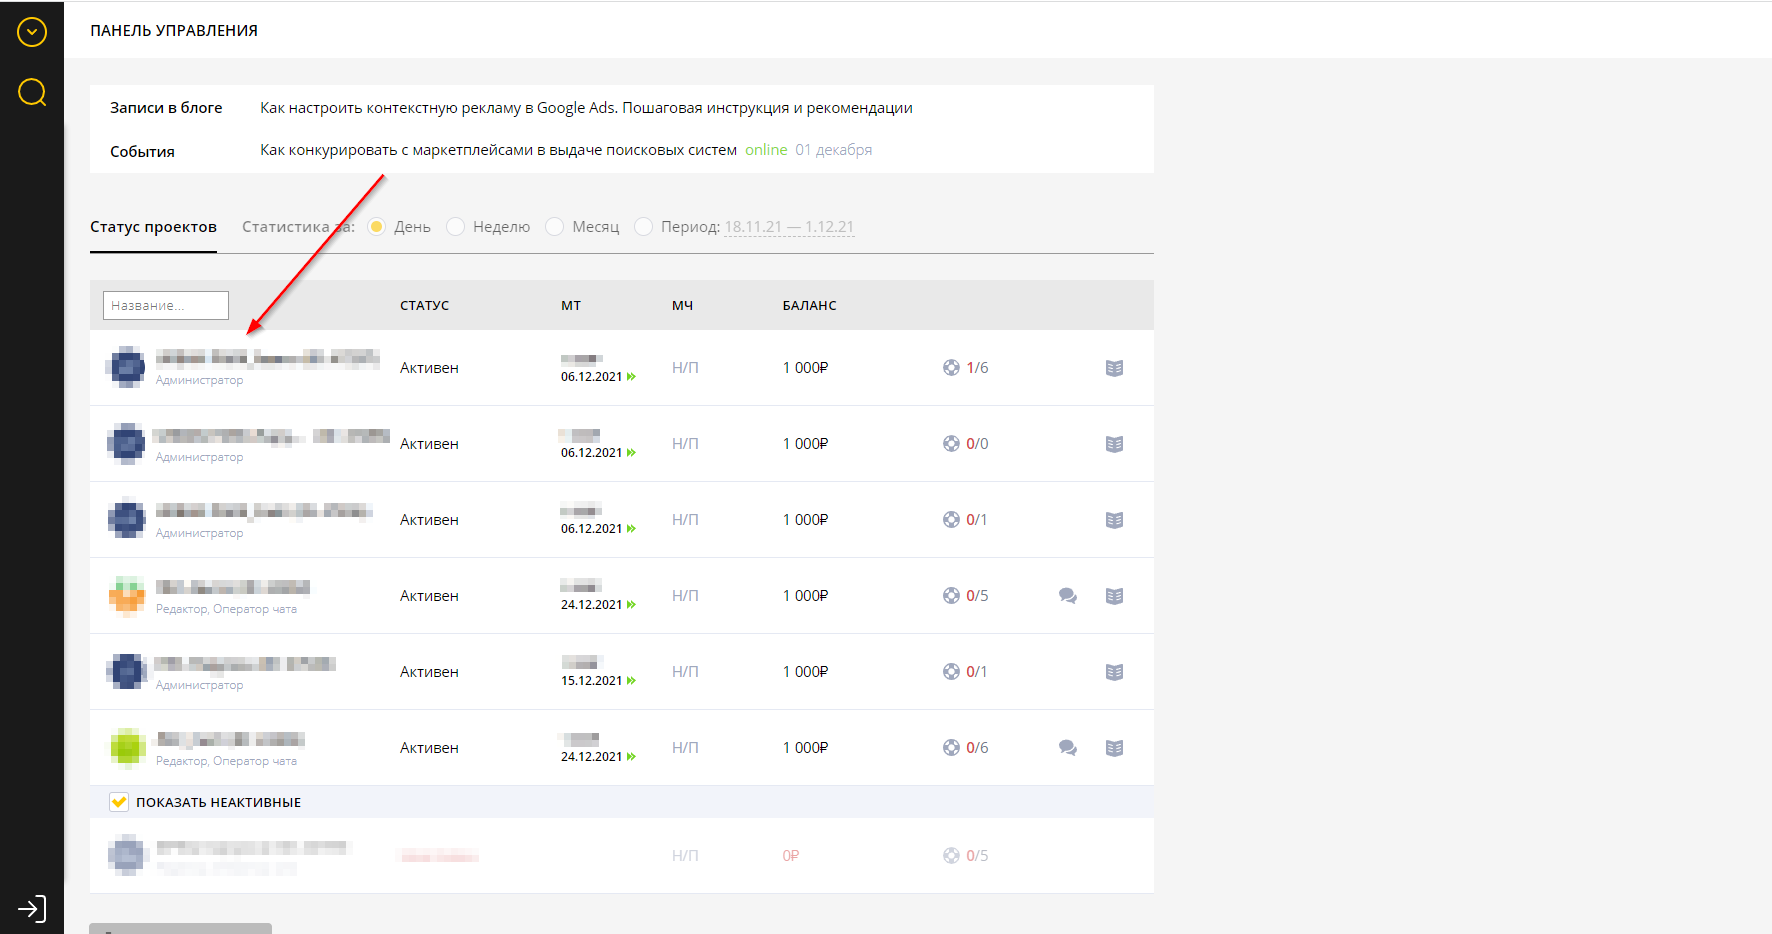1772x934 pixels.
Task: Click the support lifebuoy icon next to 1/6
Action: pyautogui.click(x=951, y=368)
